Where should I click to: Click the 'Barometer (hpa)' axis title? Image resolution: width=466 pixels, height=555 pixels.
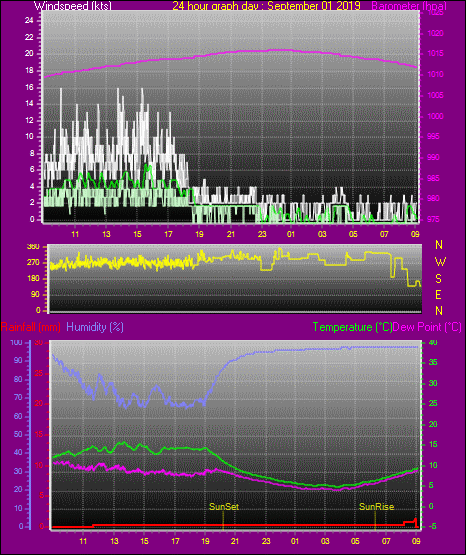pos(409,6)
